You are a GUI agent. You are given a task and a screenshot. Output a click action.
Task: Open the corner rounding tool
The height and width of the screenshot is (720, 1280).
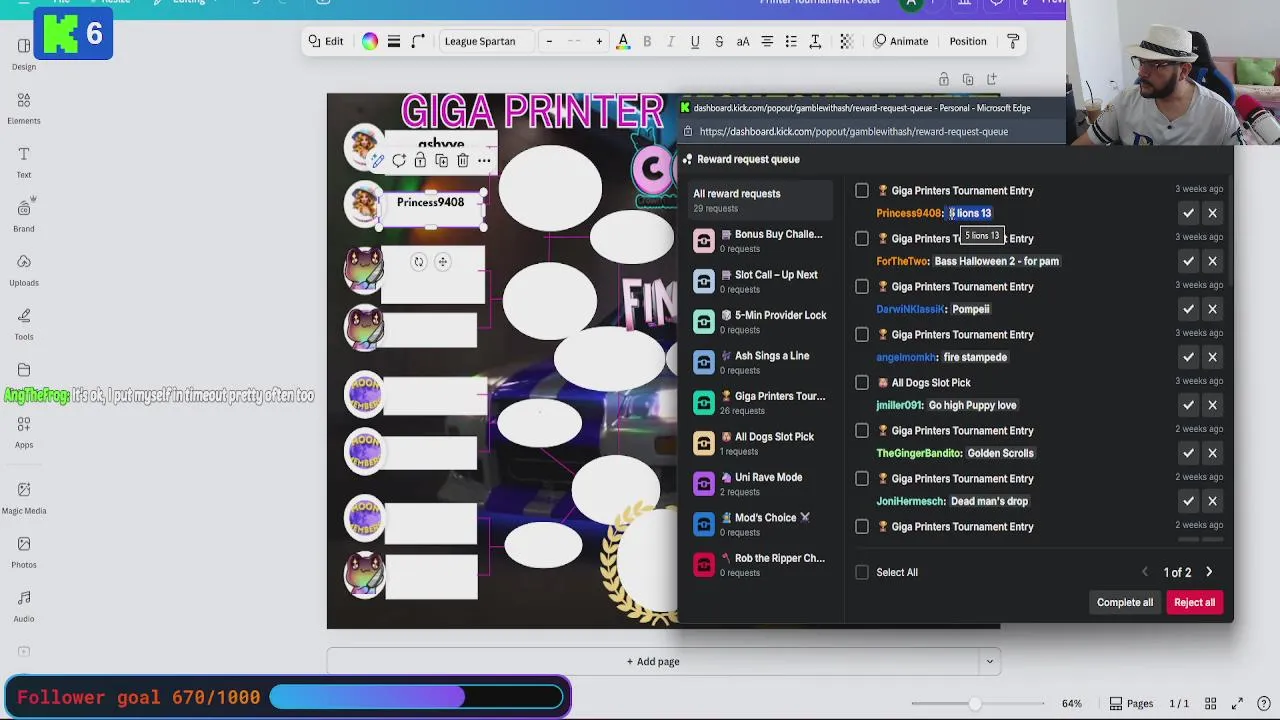pos(418,41)
